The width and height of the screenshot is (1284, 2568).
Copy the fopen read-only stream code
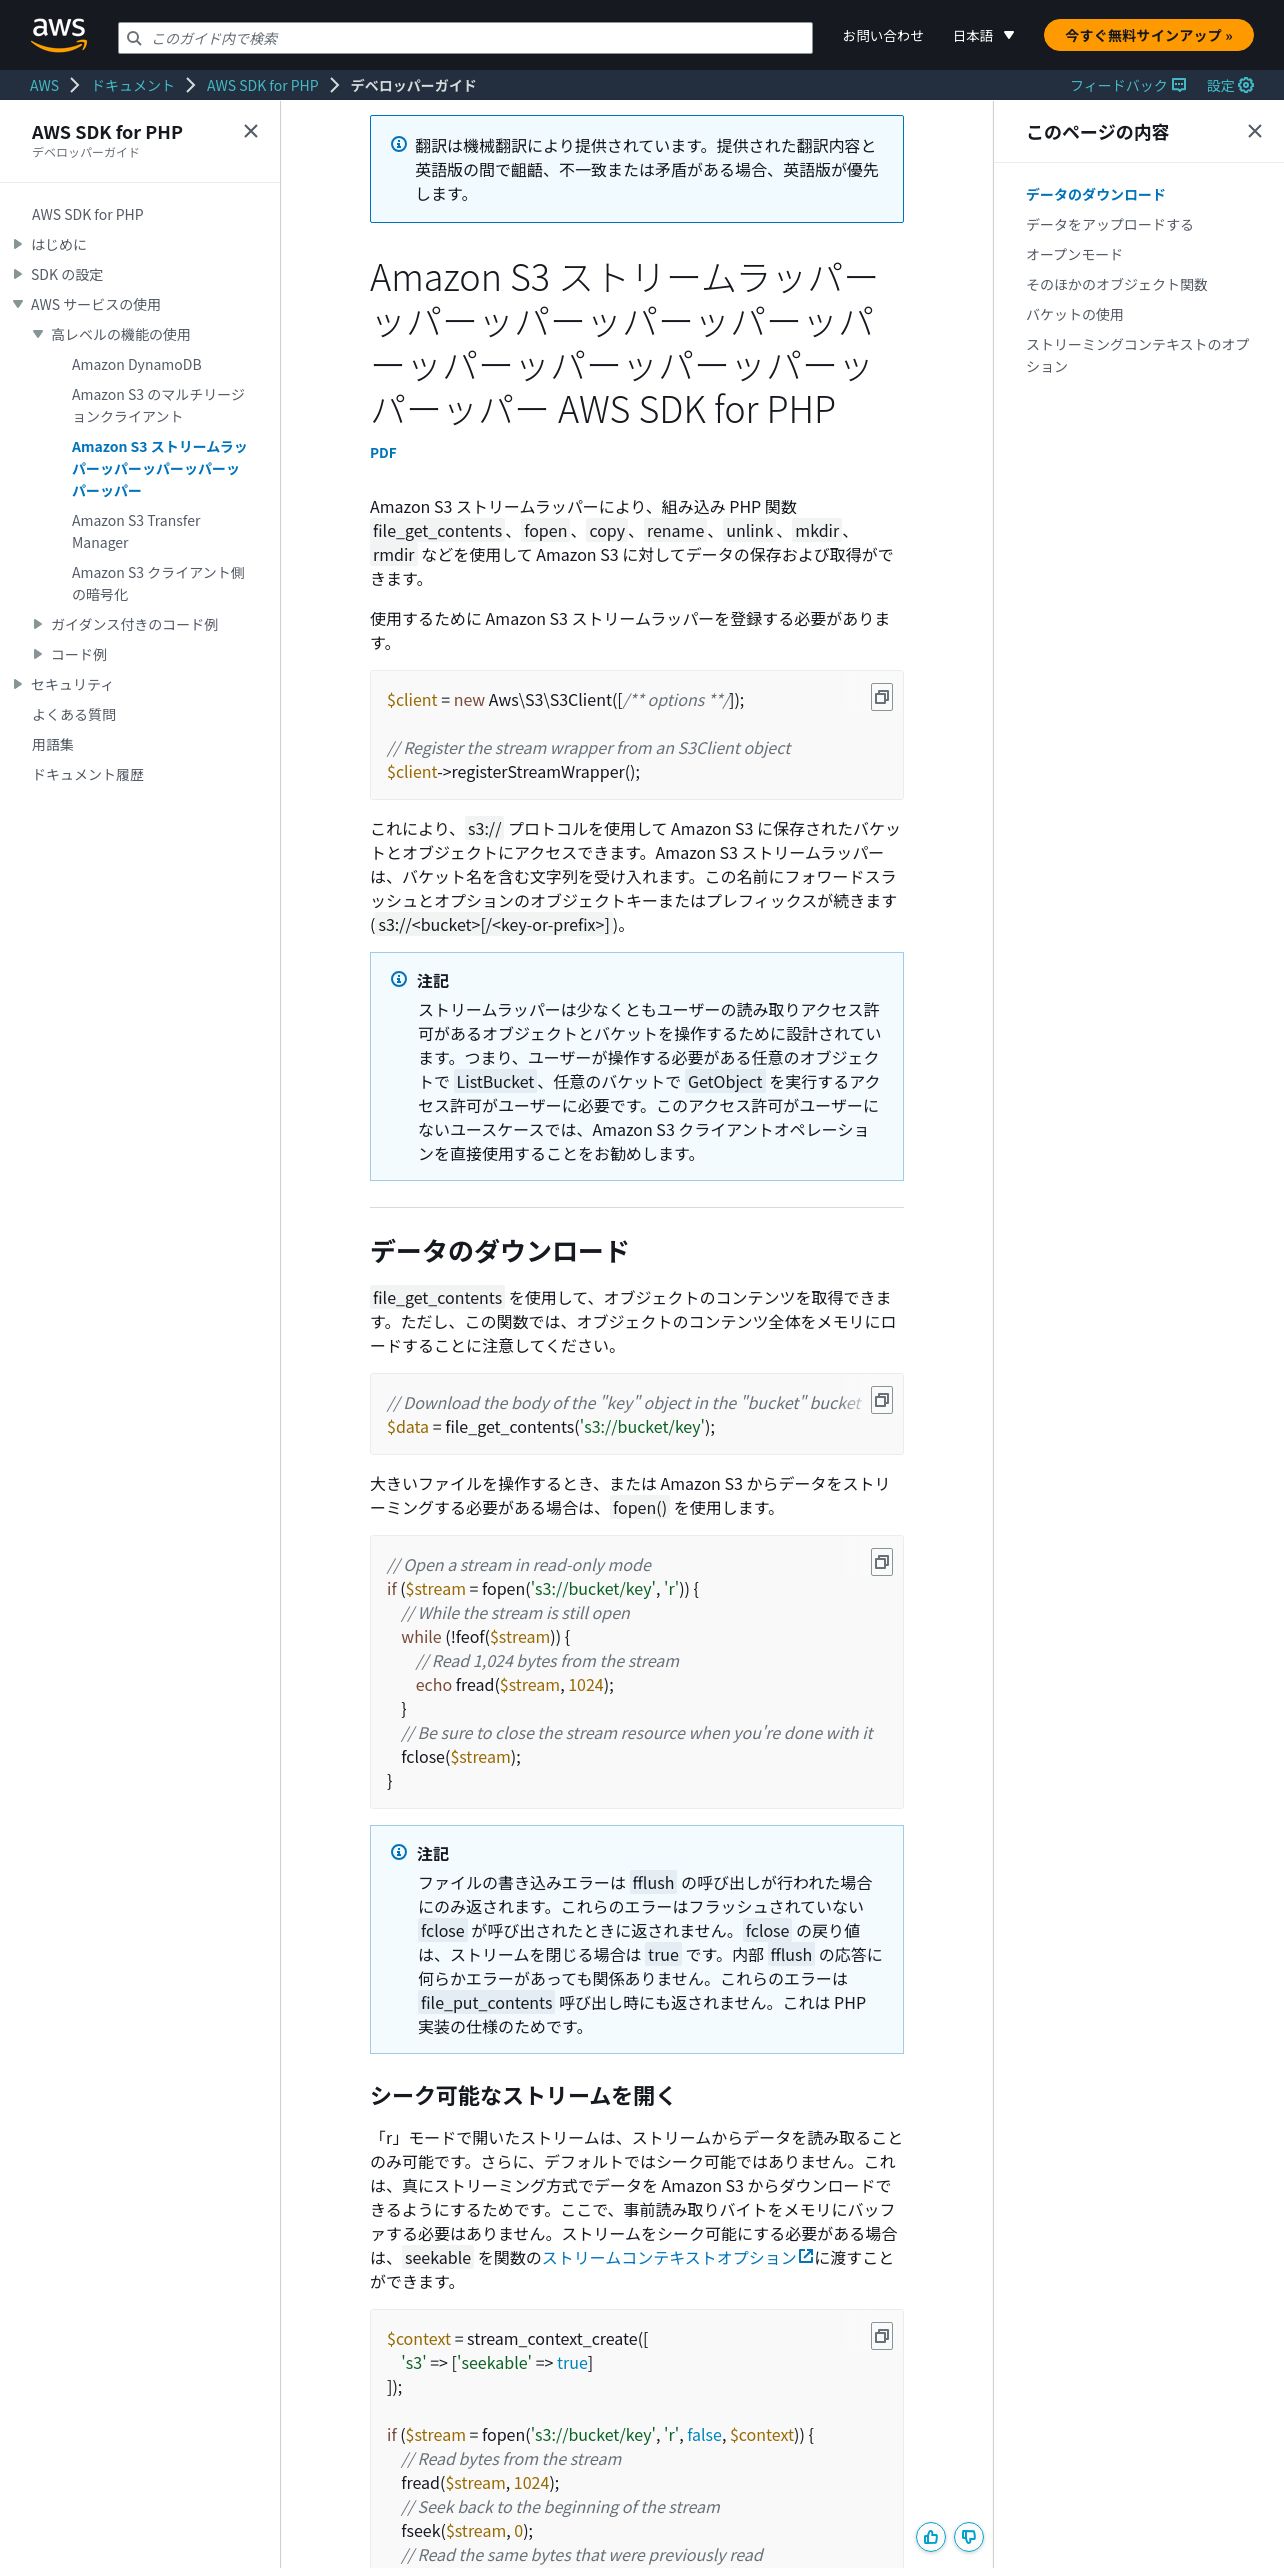[x=881, y=1562]
